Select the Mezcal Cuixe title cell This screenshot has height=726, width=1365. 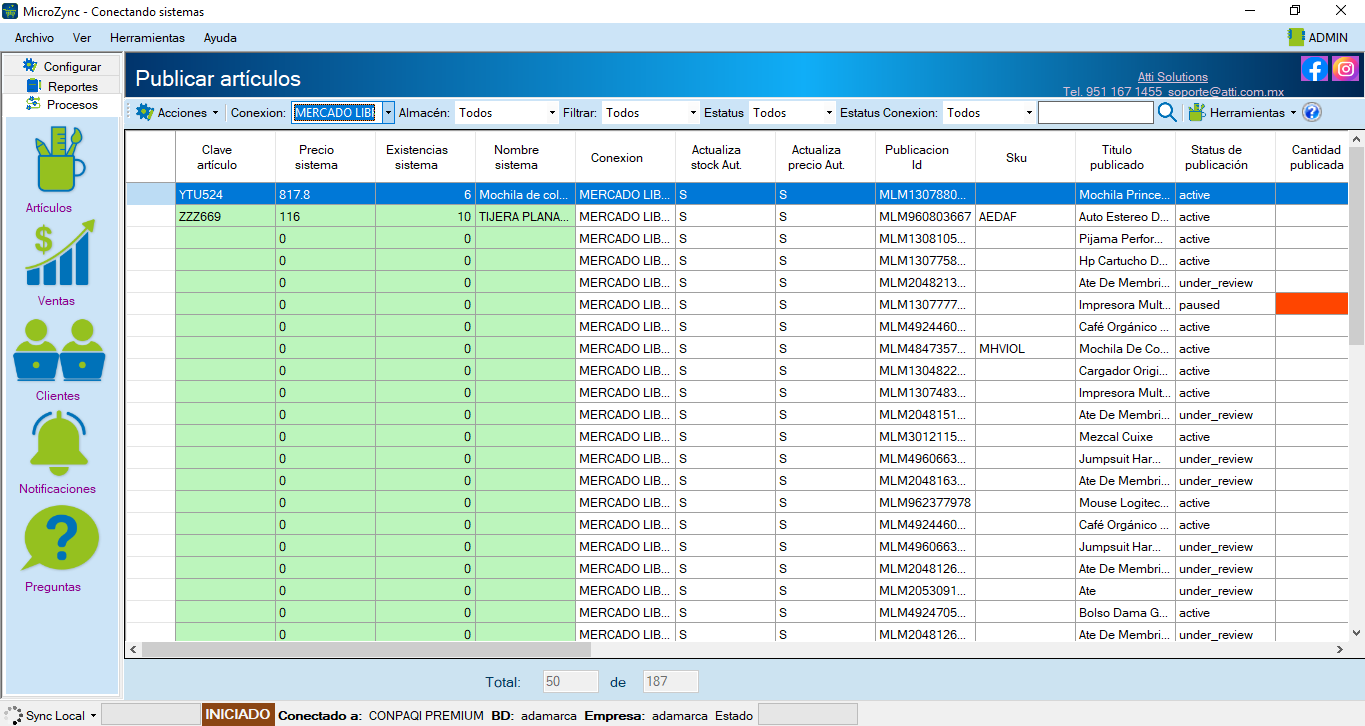[1126, 437]
